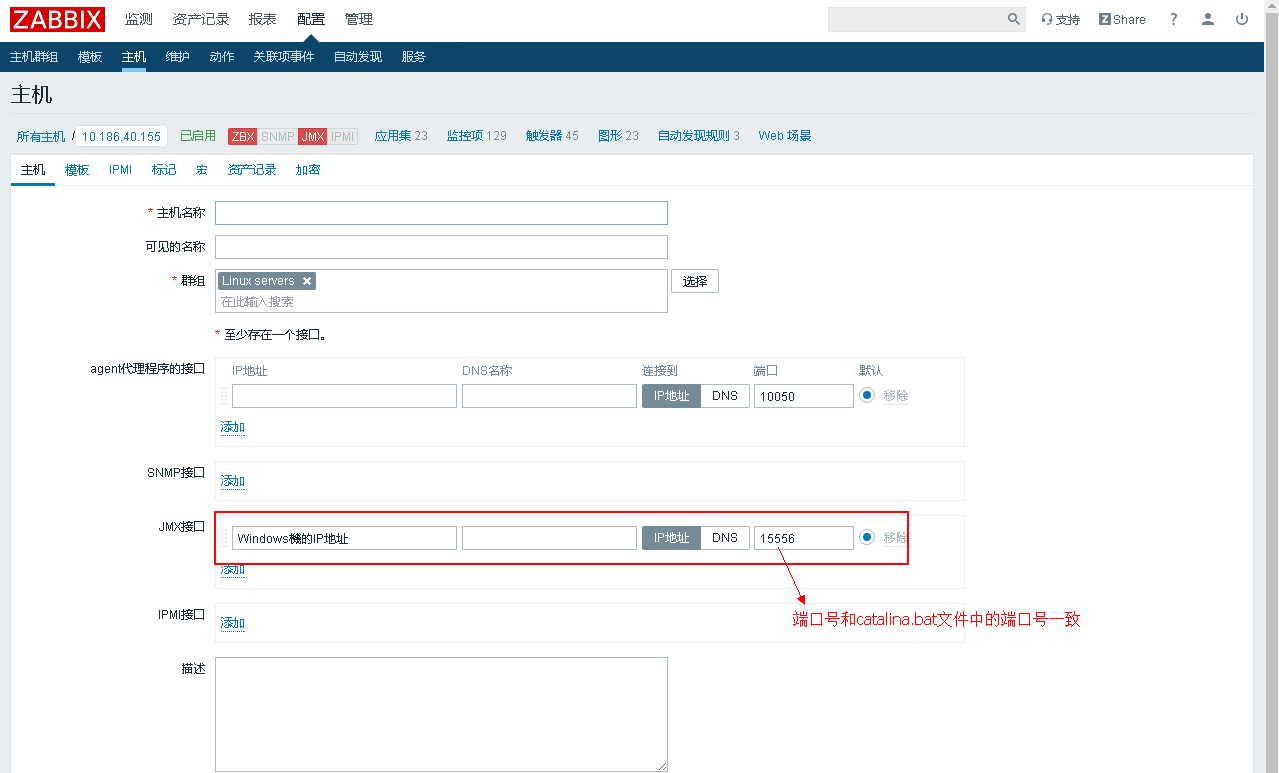Click 添加 under IPMI接口
1279x773 pixels.
click(233, 623)
